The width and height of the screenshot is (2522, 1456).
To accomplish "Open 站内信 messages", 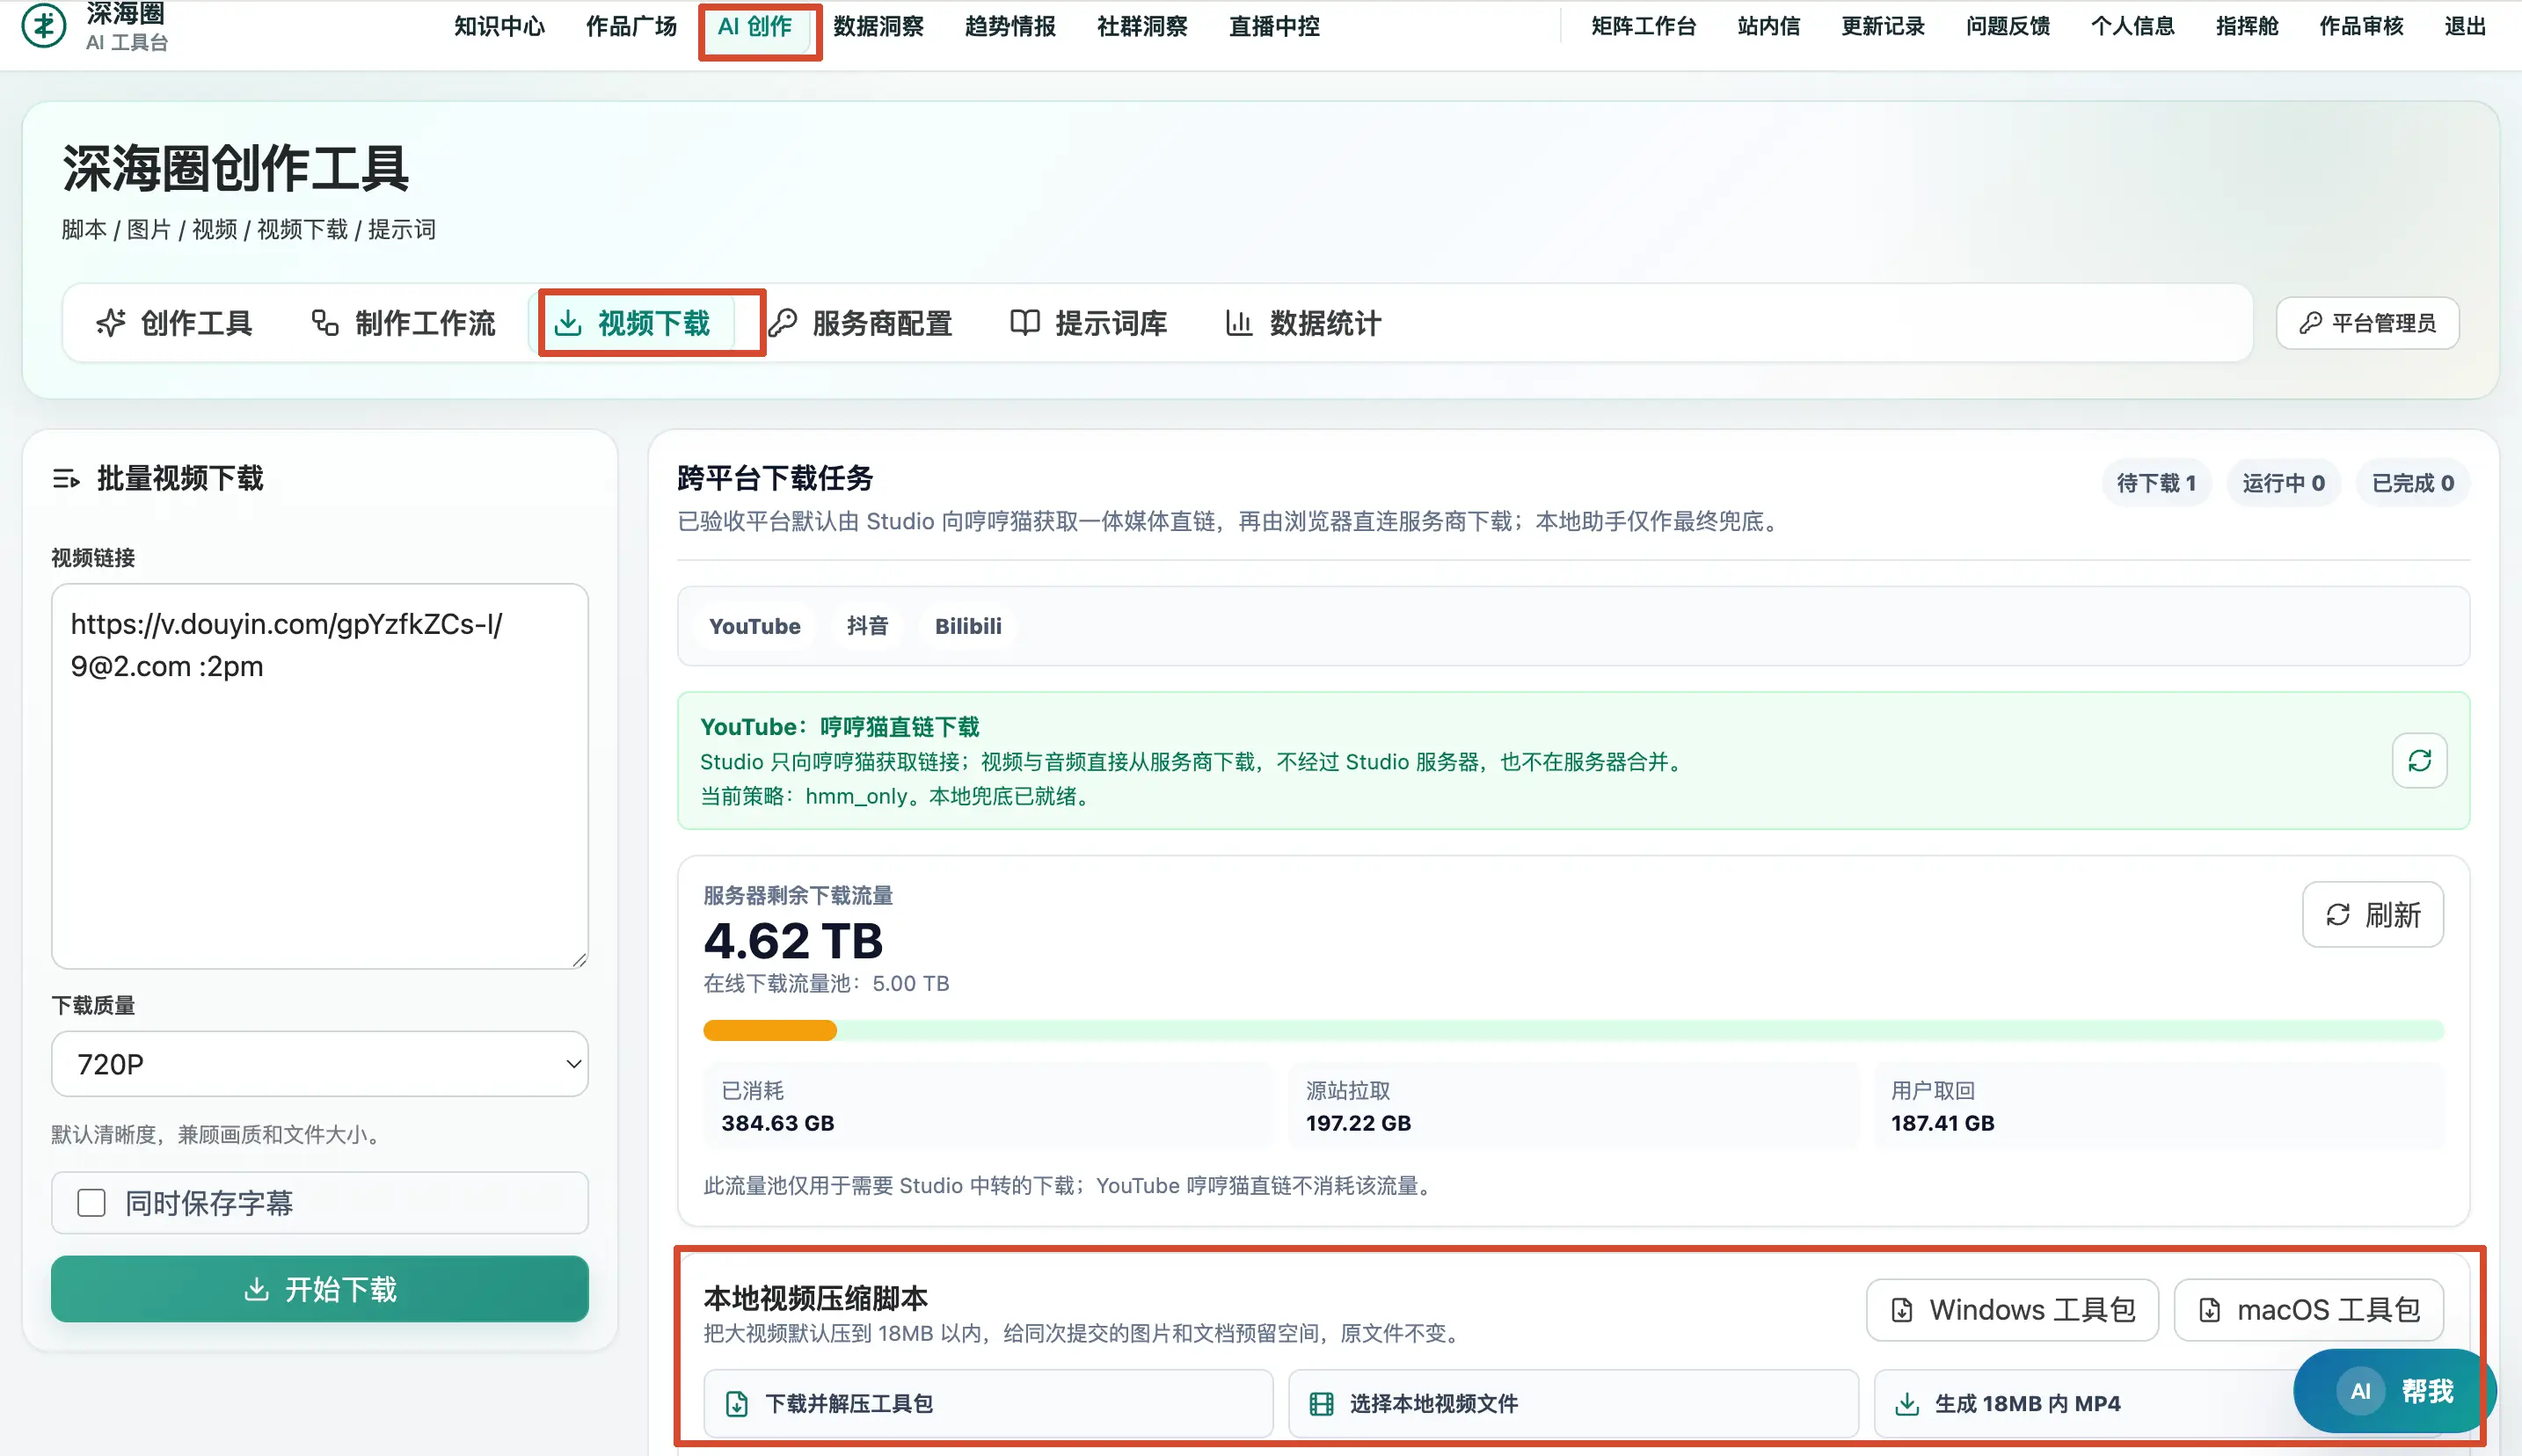I will pyautogui.click(x=1769, y=26).
